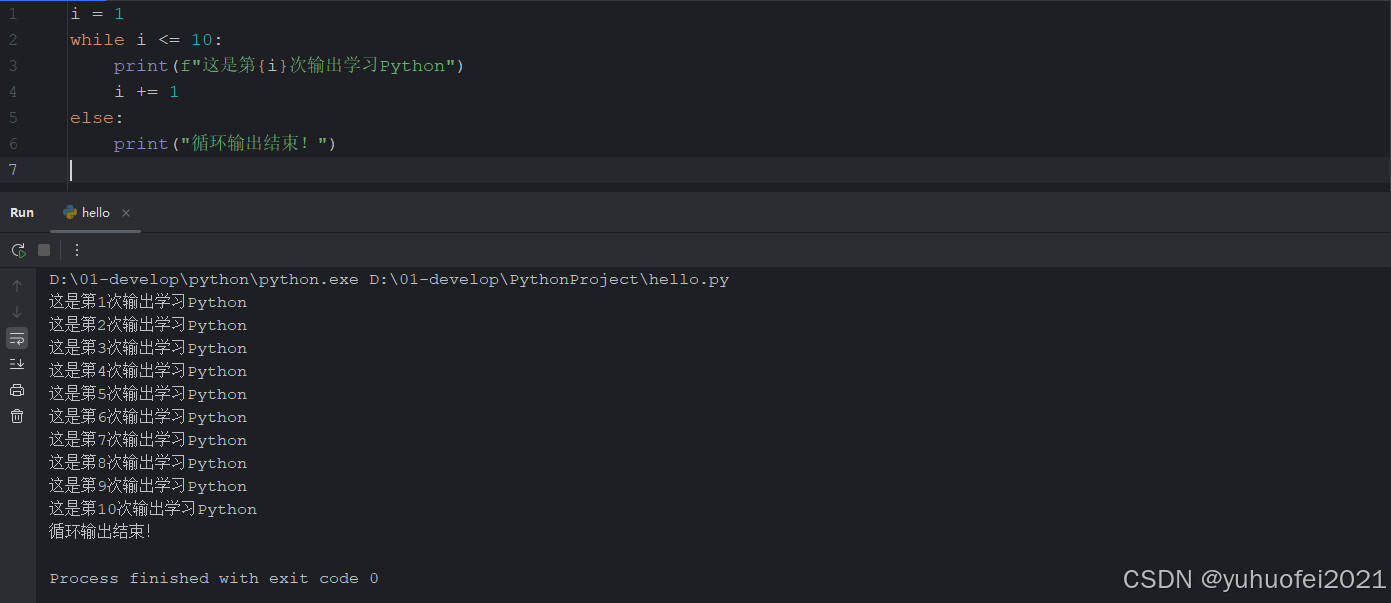Click output line '这是第8次输出学习Python'
1391x603 pixels.
point(148,463)
